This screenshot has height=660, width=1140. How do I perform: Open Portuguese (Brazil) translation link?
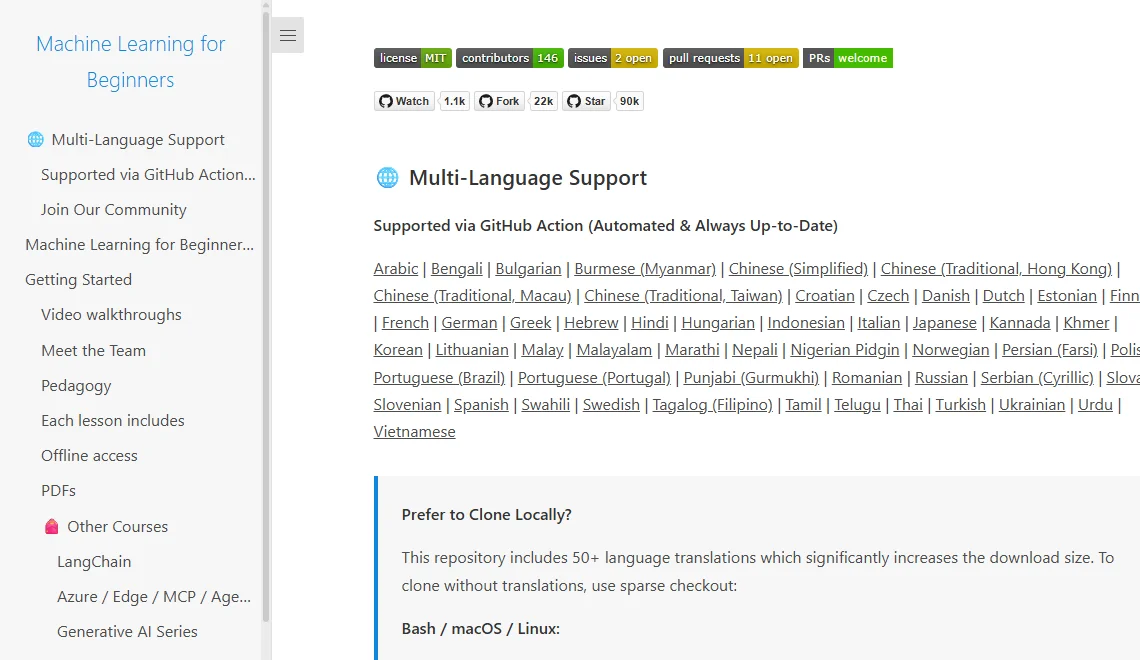439,377
